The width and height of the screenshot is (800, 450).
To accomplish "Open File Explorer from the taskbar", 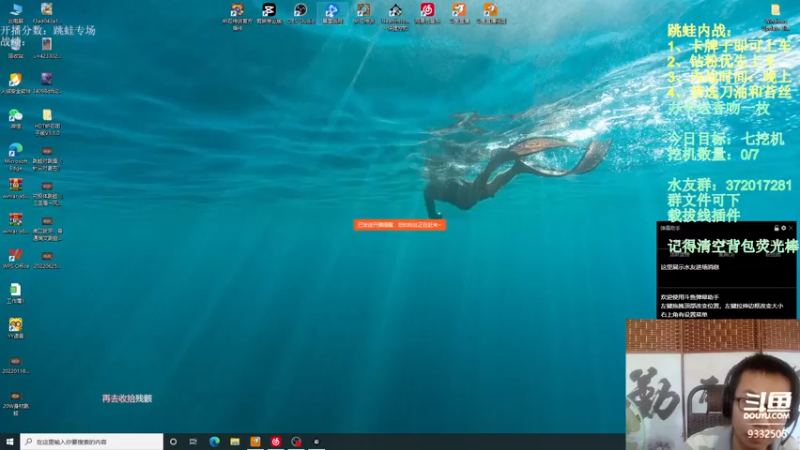I will (x=235, y=442).
